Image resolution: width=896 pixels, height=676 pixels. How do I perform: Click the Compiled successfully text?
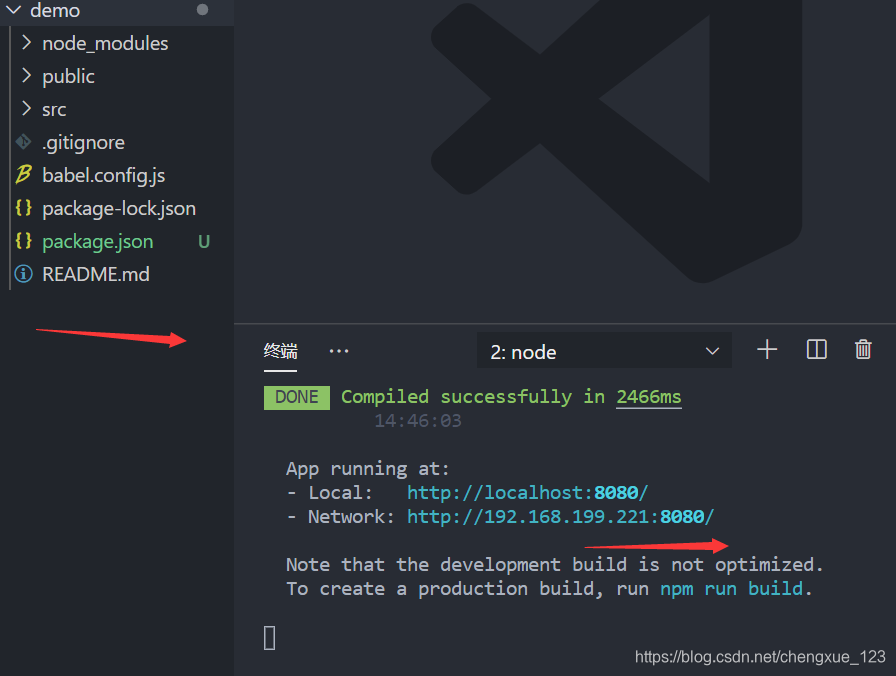click(x=457, y=397)
